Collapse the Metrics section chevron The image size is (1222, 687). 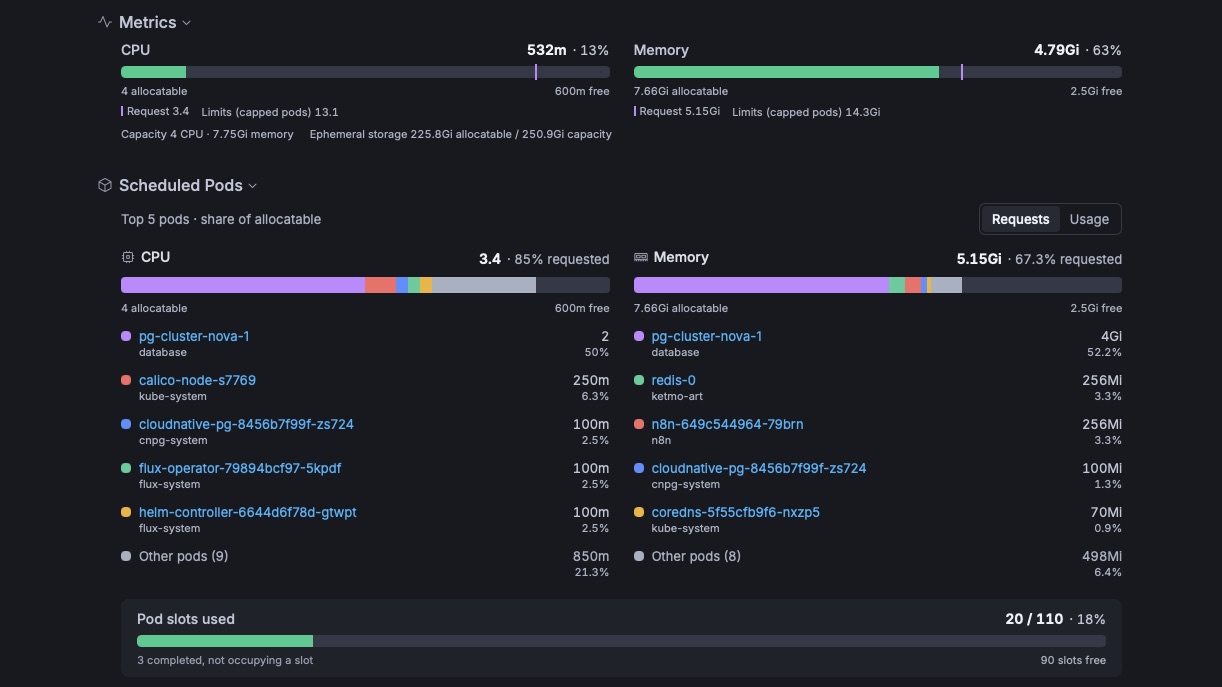coord(187,23)
